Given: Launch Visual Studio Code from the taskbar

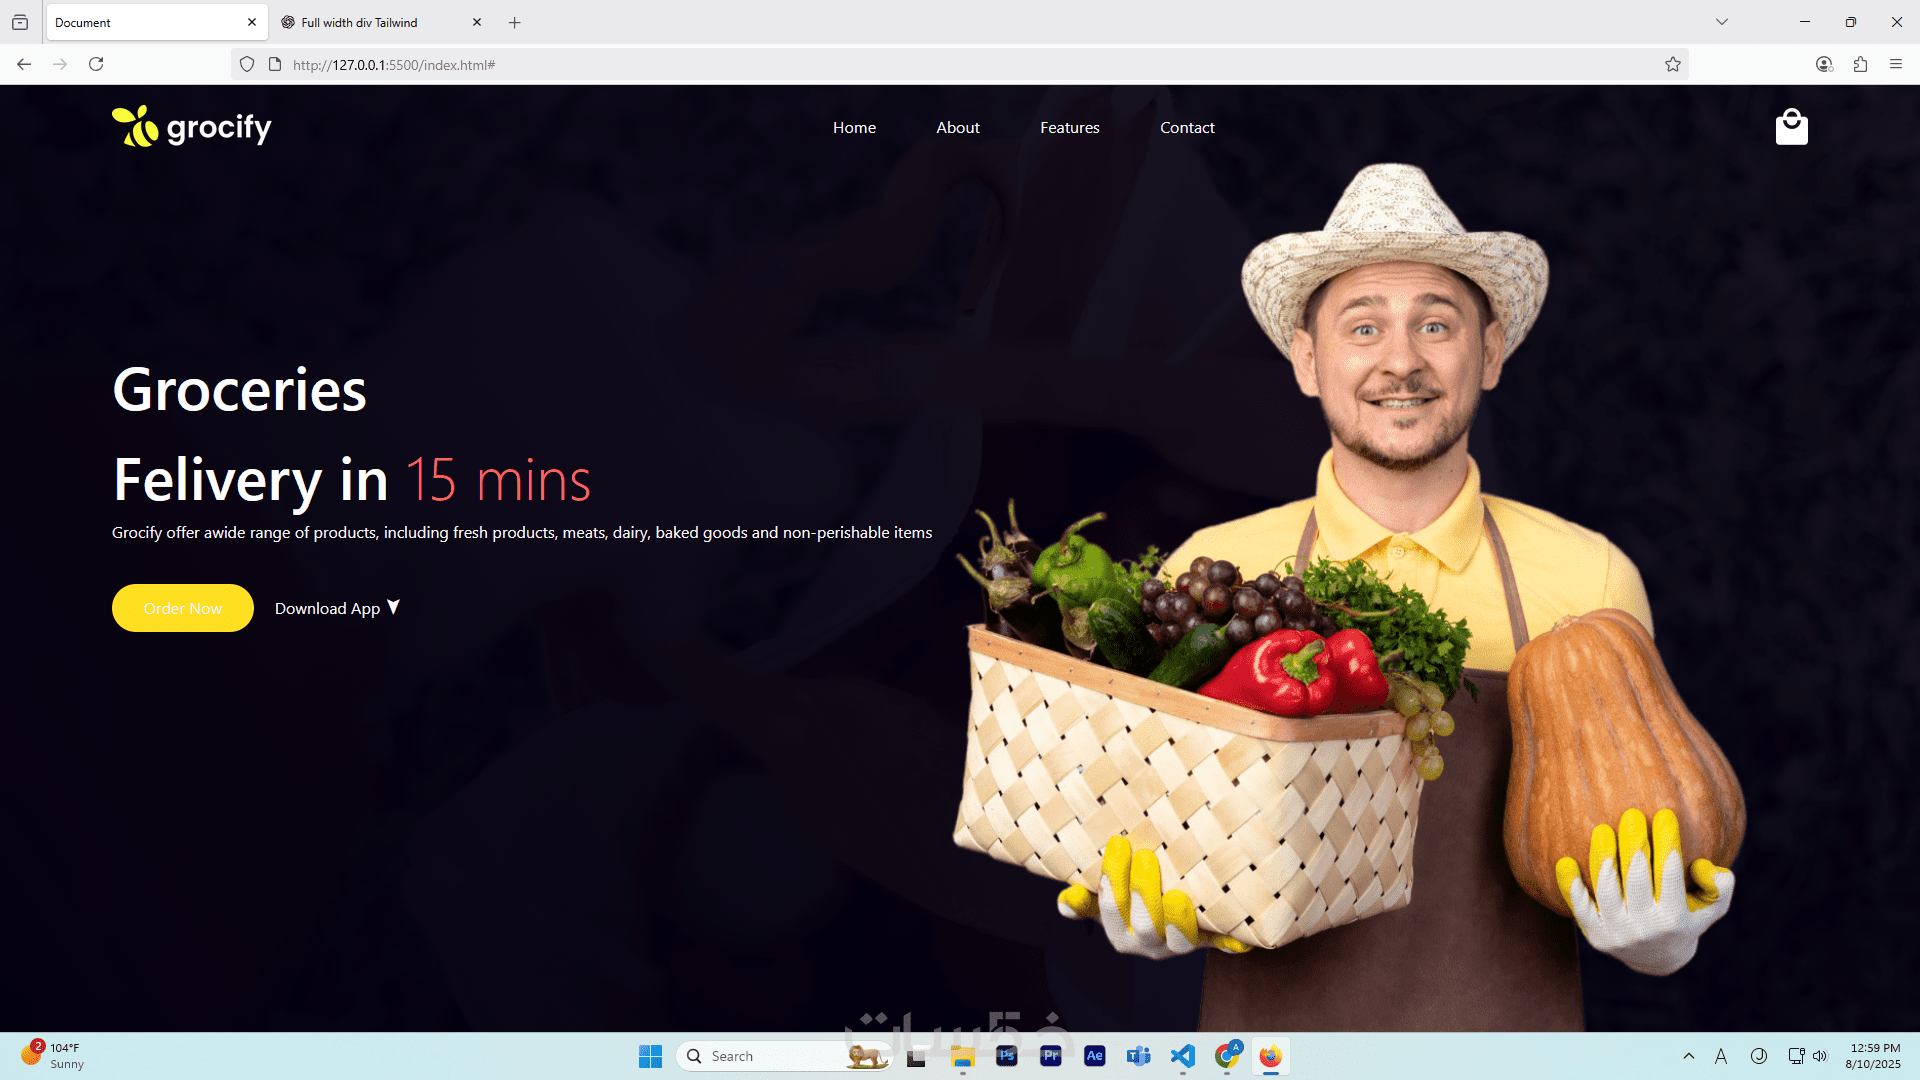Looking at the screenshot, I should (1182, 1056).
